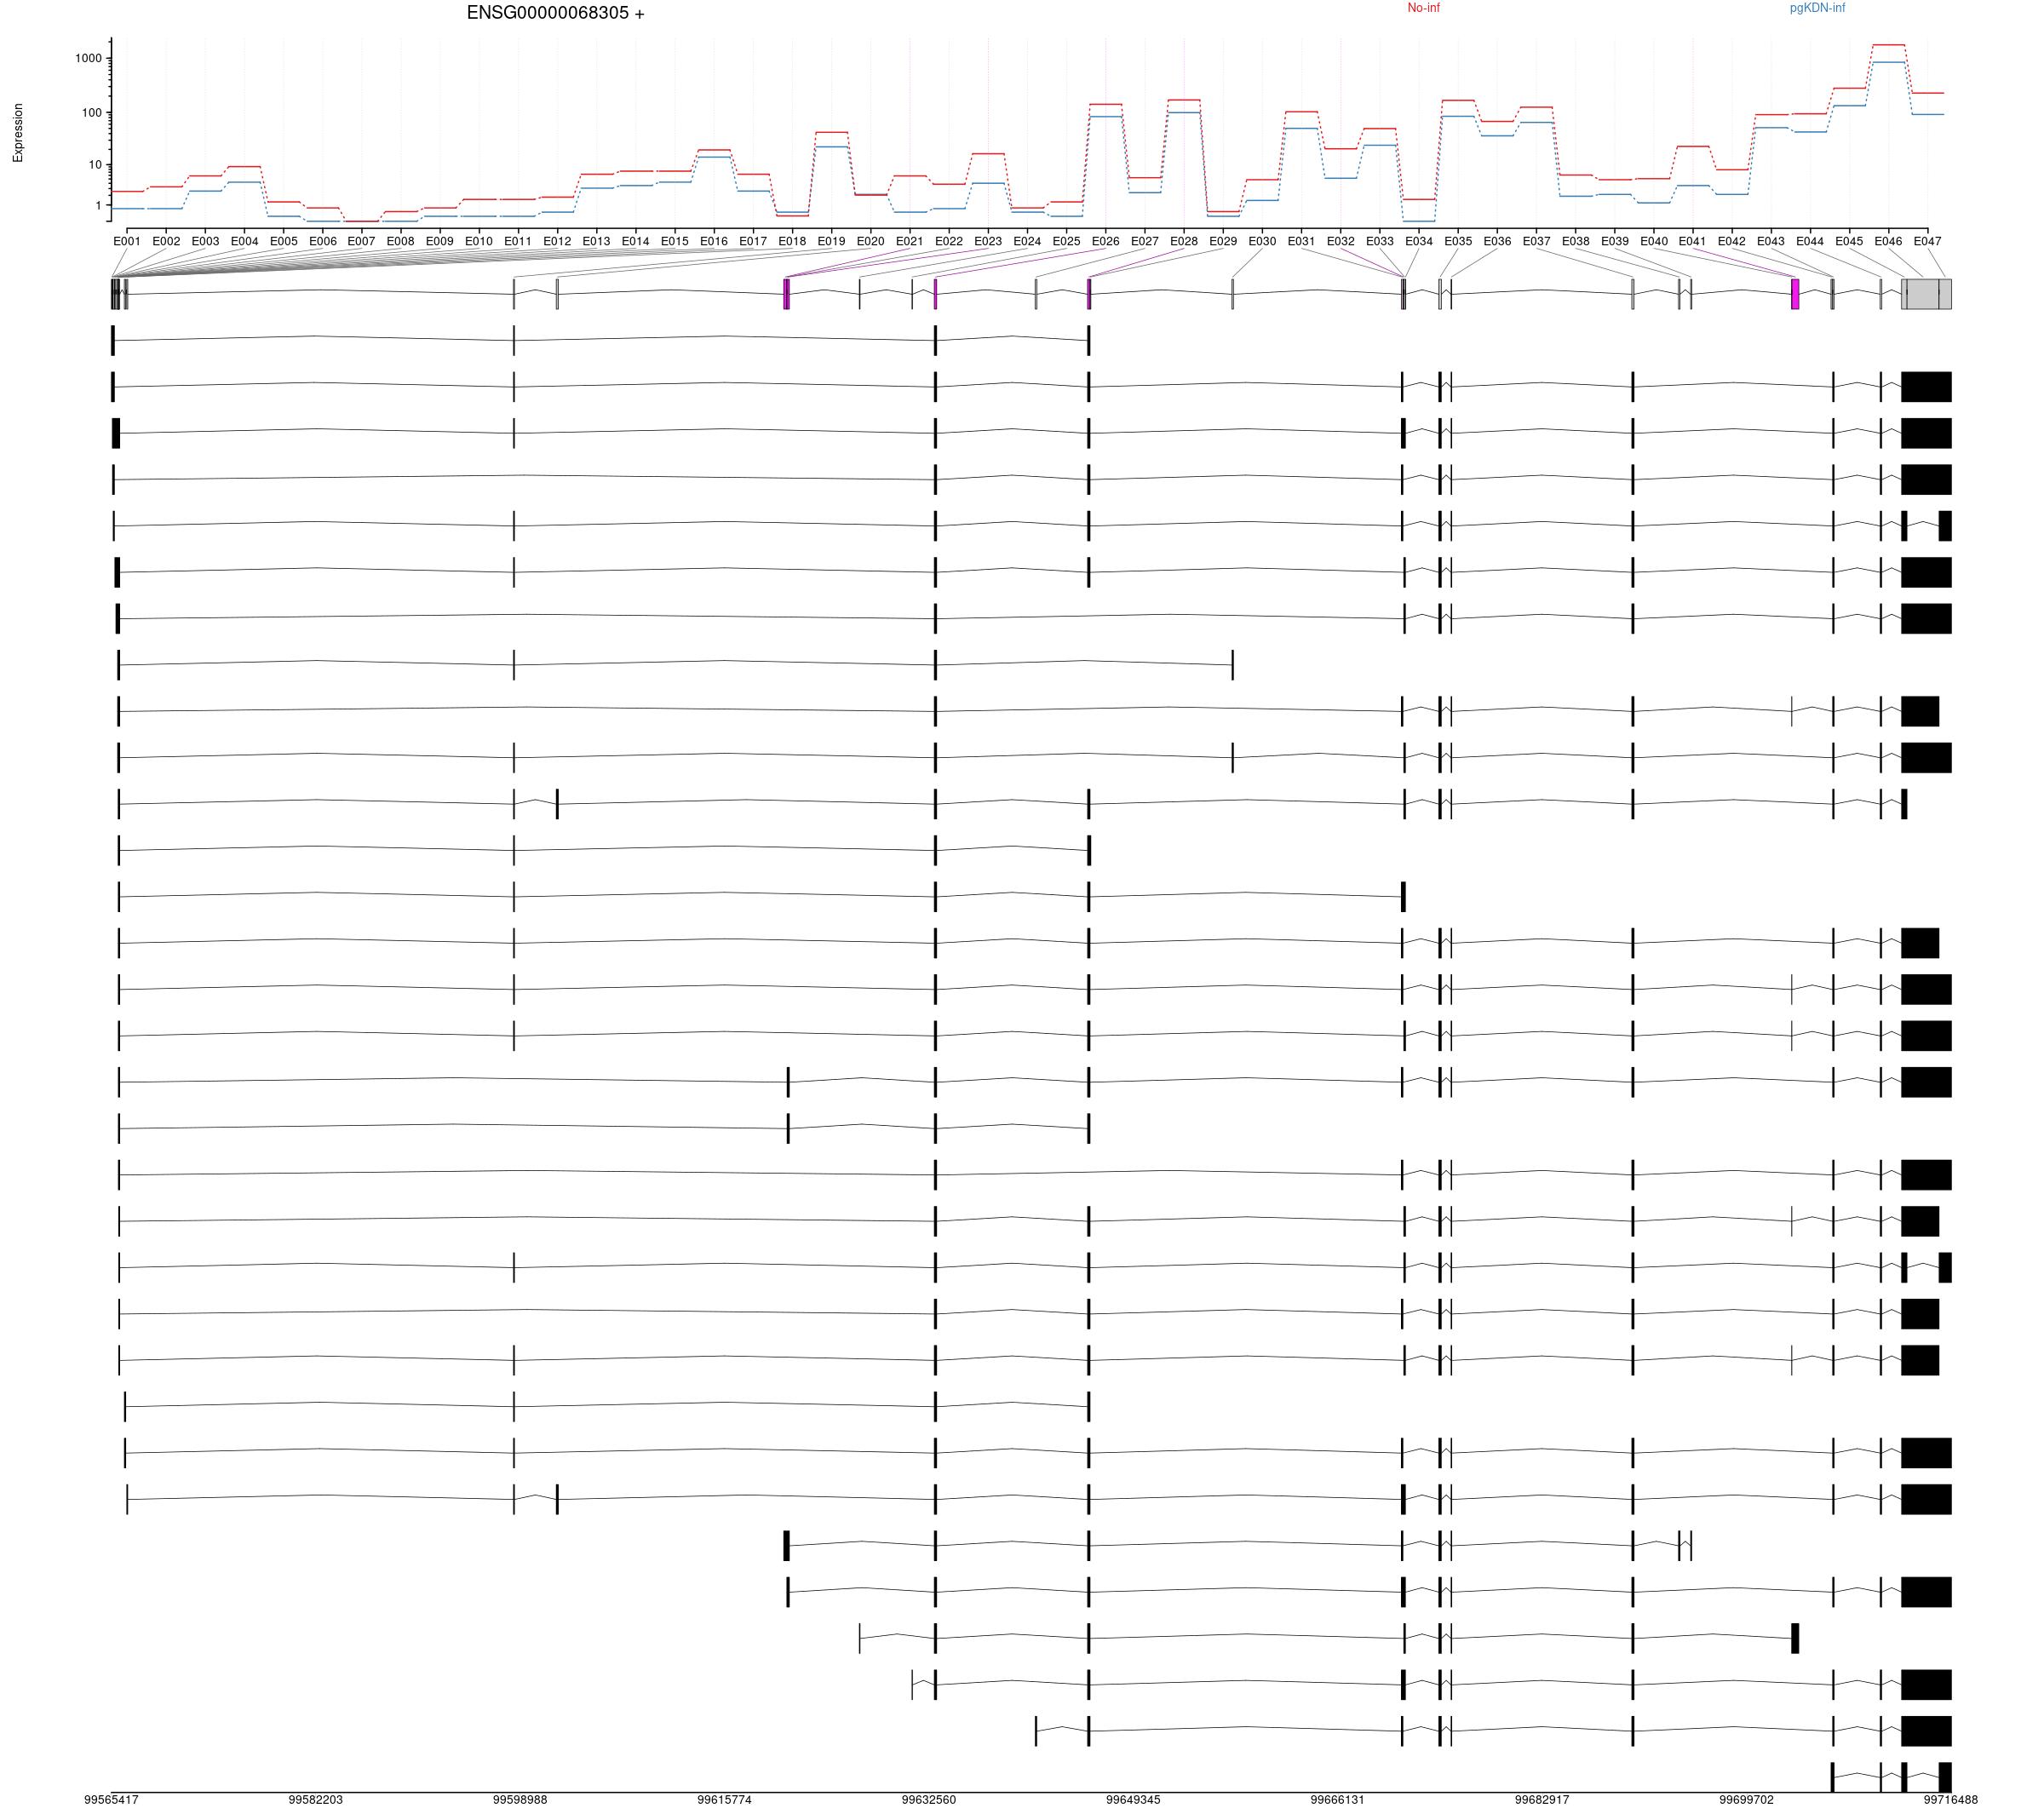Click exon label E032
This screenshot has width=2044, height=1814.
pyautogui.click(x=1340, y=241)
